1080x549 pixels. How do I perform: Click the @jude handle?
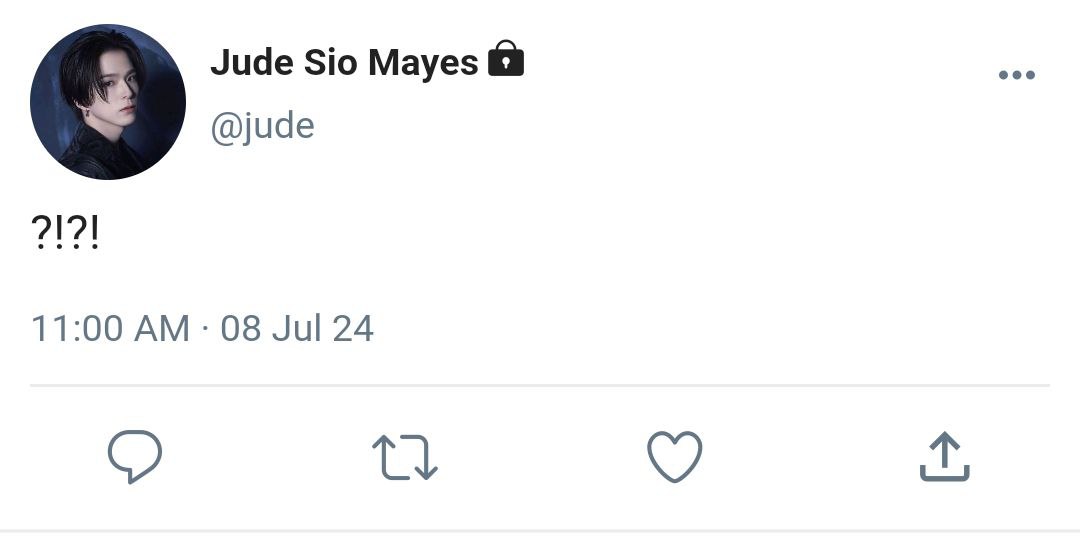point(262,126)
